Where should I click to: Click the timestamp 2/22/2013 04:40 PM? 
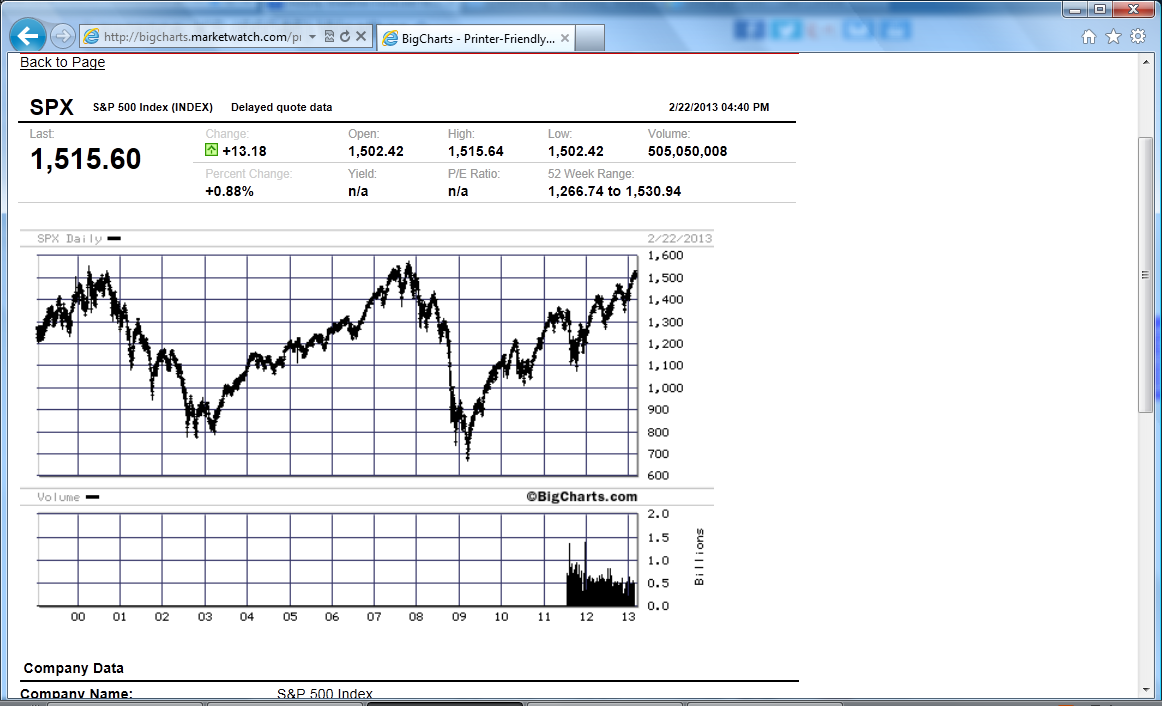[x=719, y=107]
